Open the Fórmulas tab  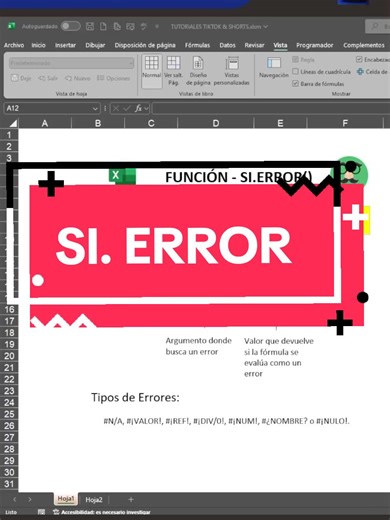[197, 45]
